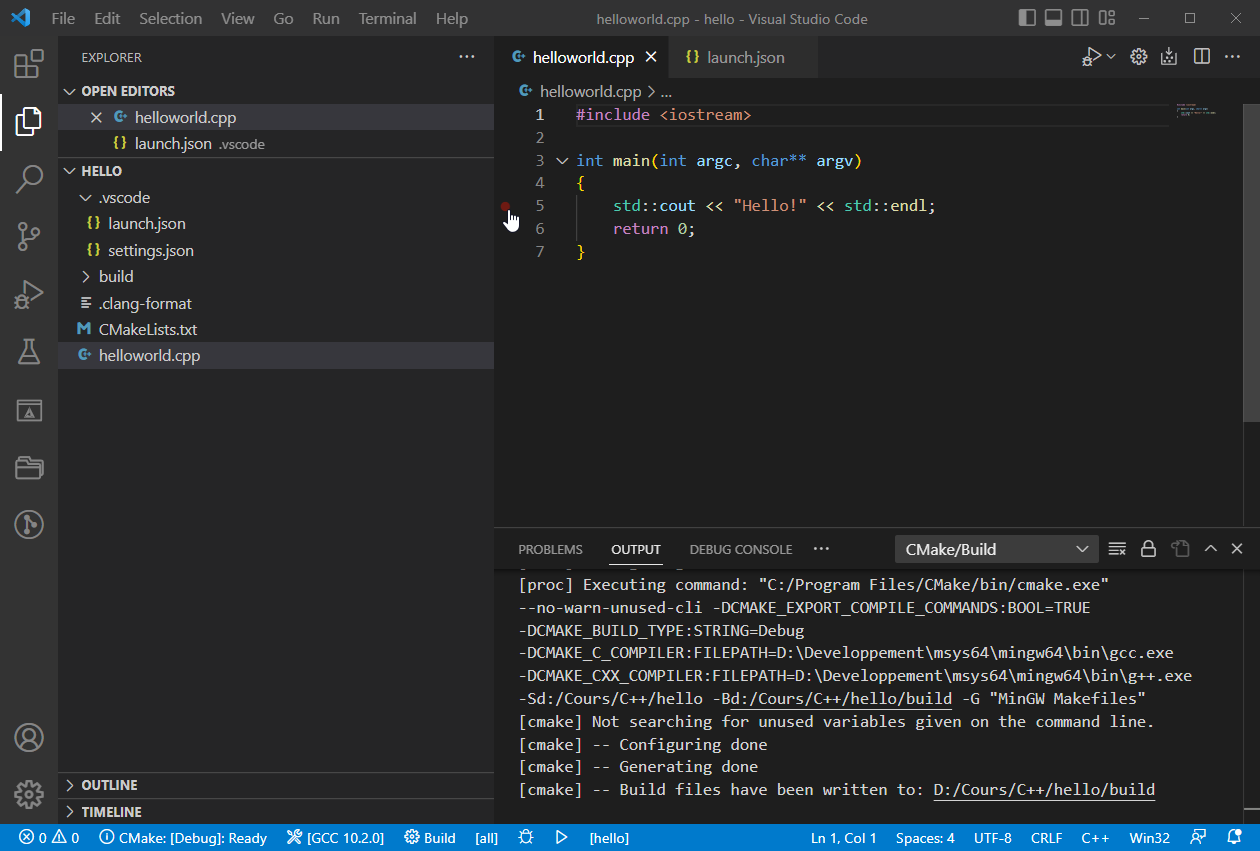1260x851 pixels.
Task: Toggle output auto-scroll lock
Action: (1148, 549)
